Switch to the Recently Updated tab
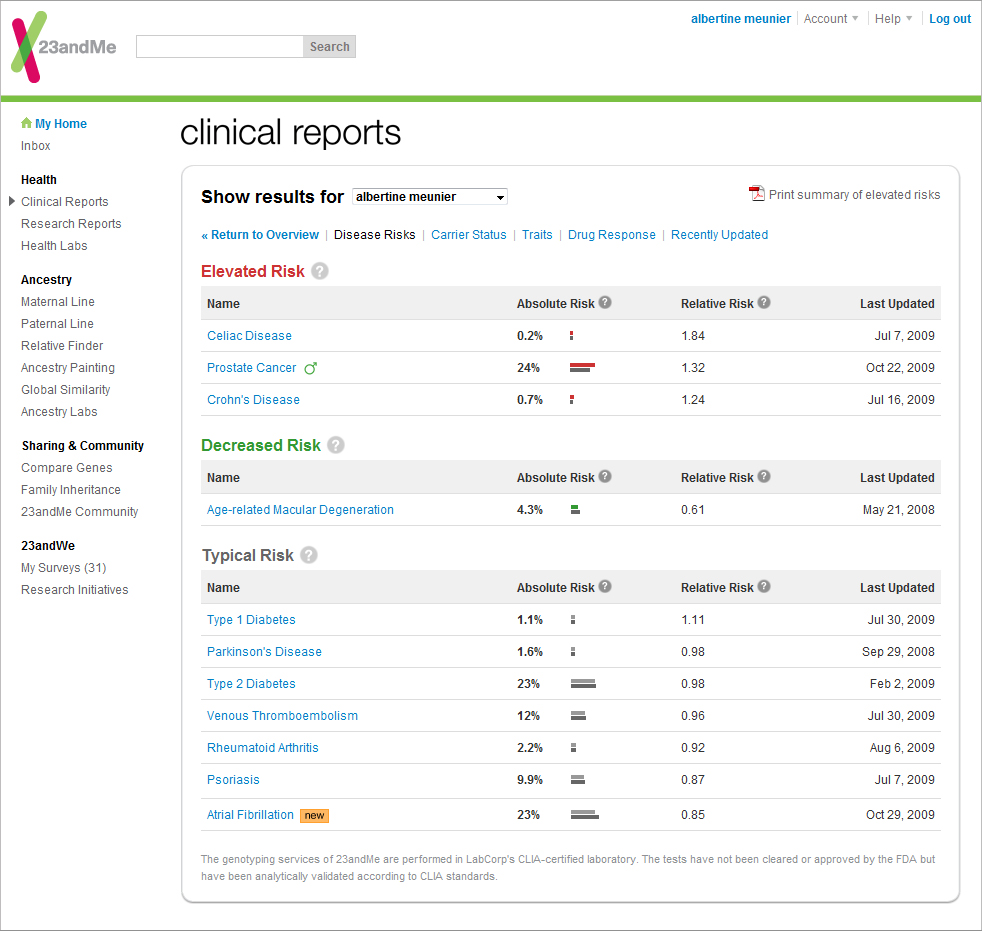982x931 pixels. pyautogui.click(x=720, y=235)
